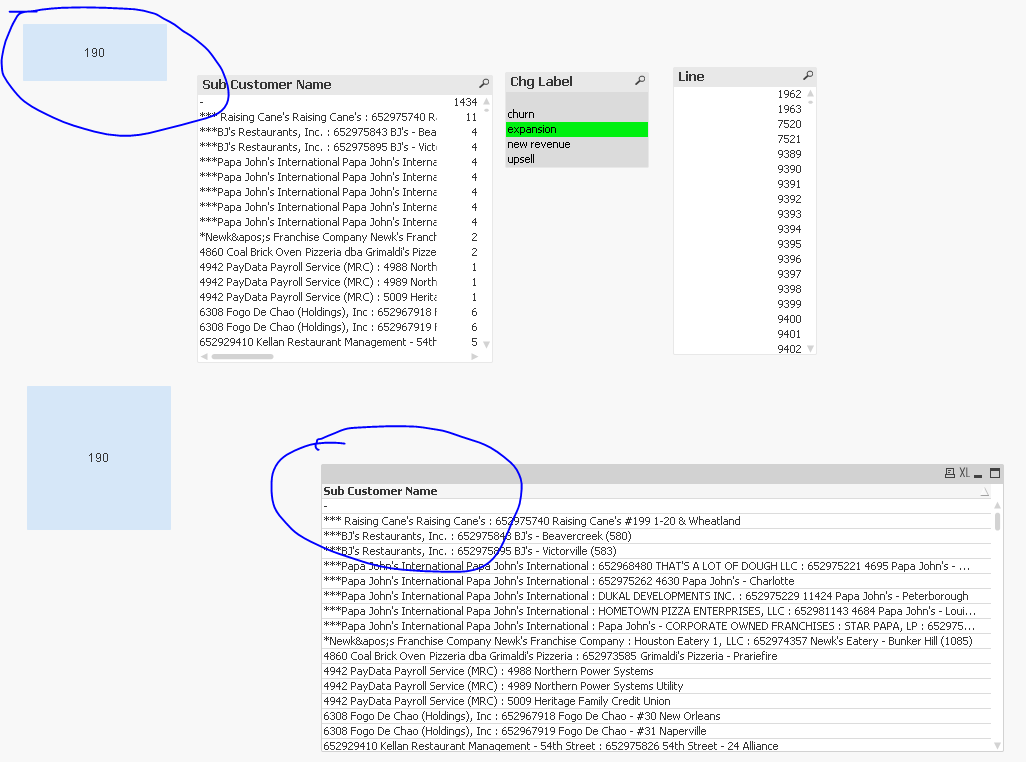This screenshot has height=762, width=1026.
Task: Select Line value 7520
Action: 739,124
